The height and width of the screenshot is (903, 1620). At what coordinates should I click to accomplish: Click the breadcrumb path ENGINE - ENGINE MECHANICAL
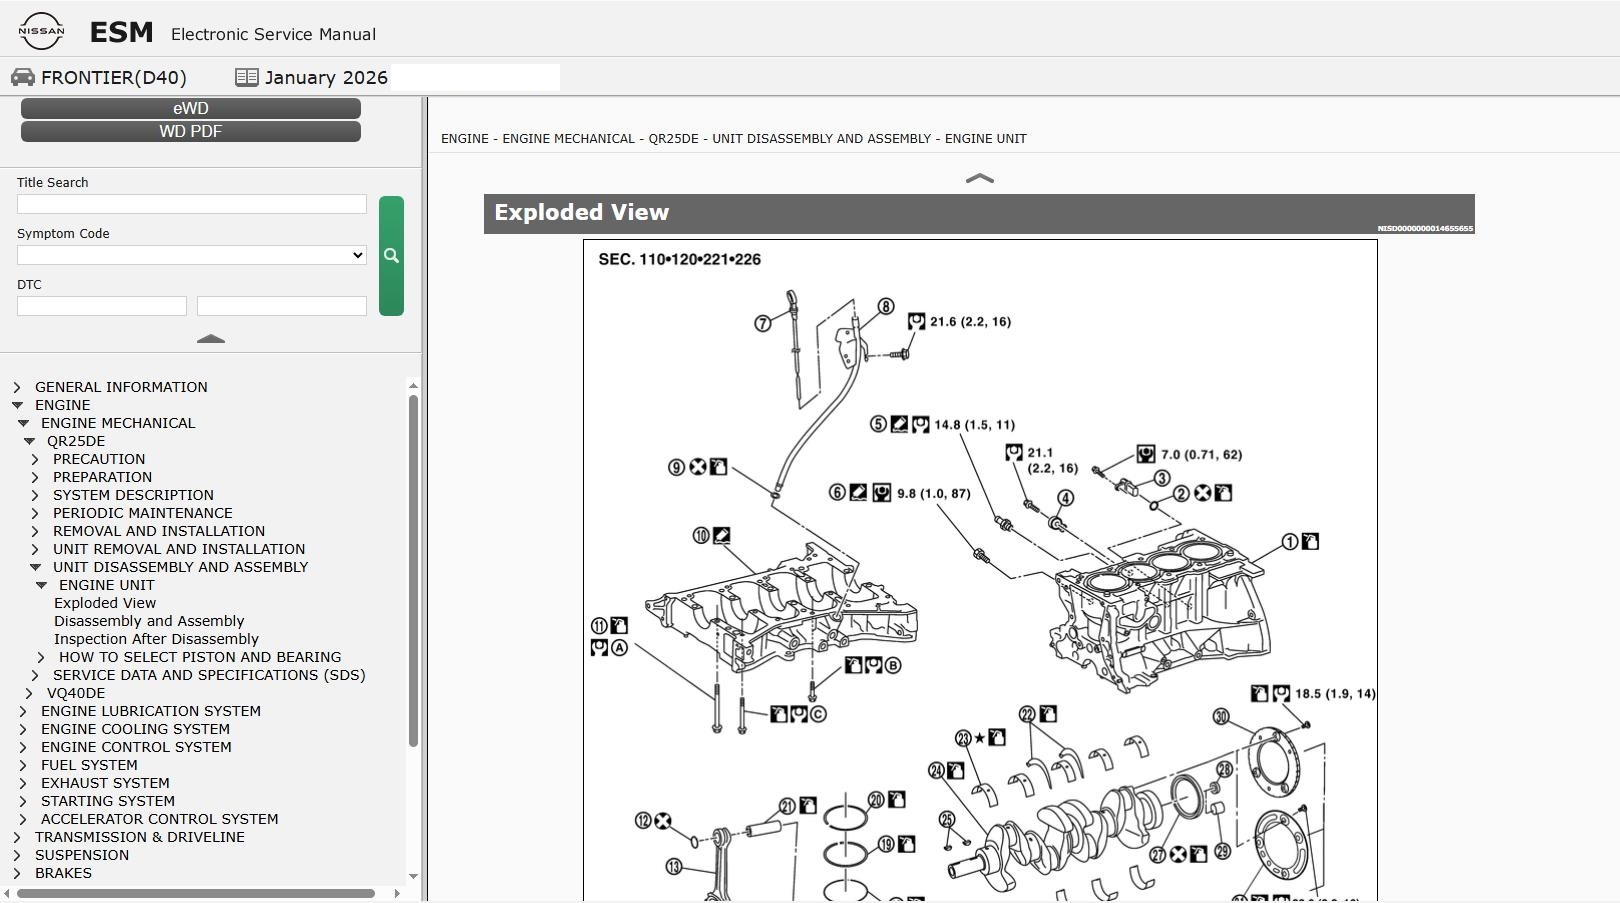coord(538,139)
